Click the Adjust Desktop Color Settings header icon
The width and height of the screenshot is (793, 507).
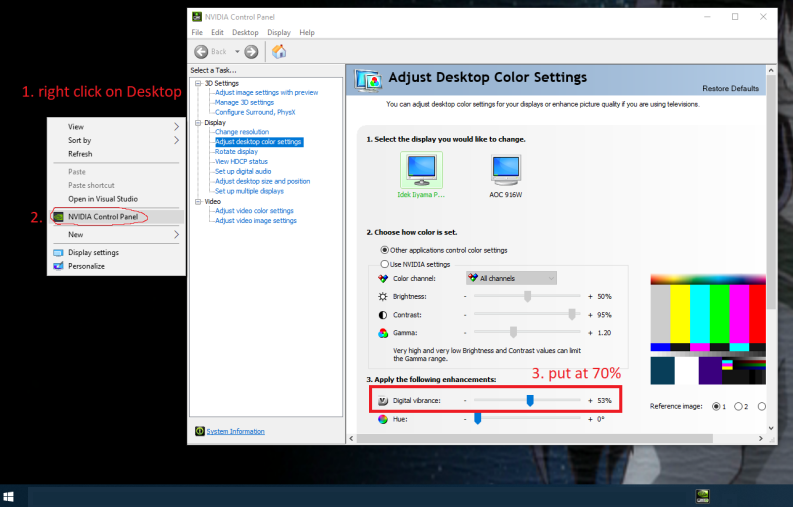368,80
